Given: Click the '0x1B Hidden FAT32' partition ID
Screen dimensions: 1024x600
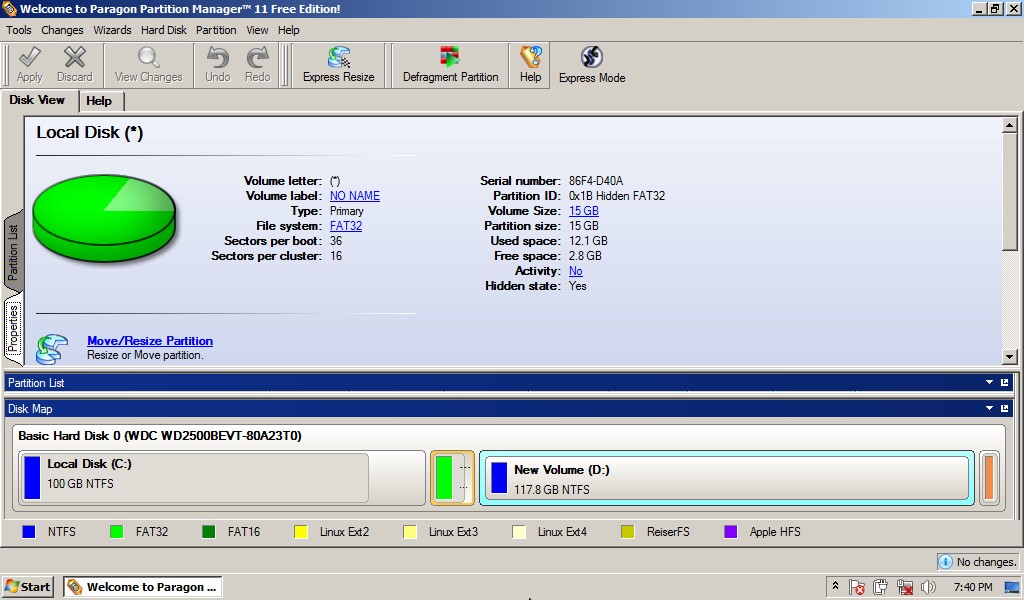Looking at the screenshot, I should pyautogui.click(x=617, y=196).
